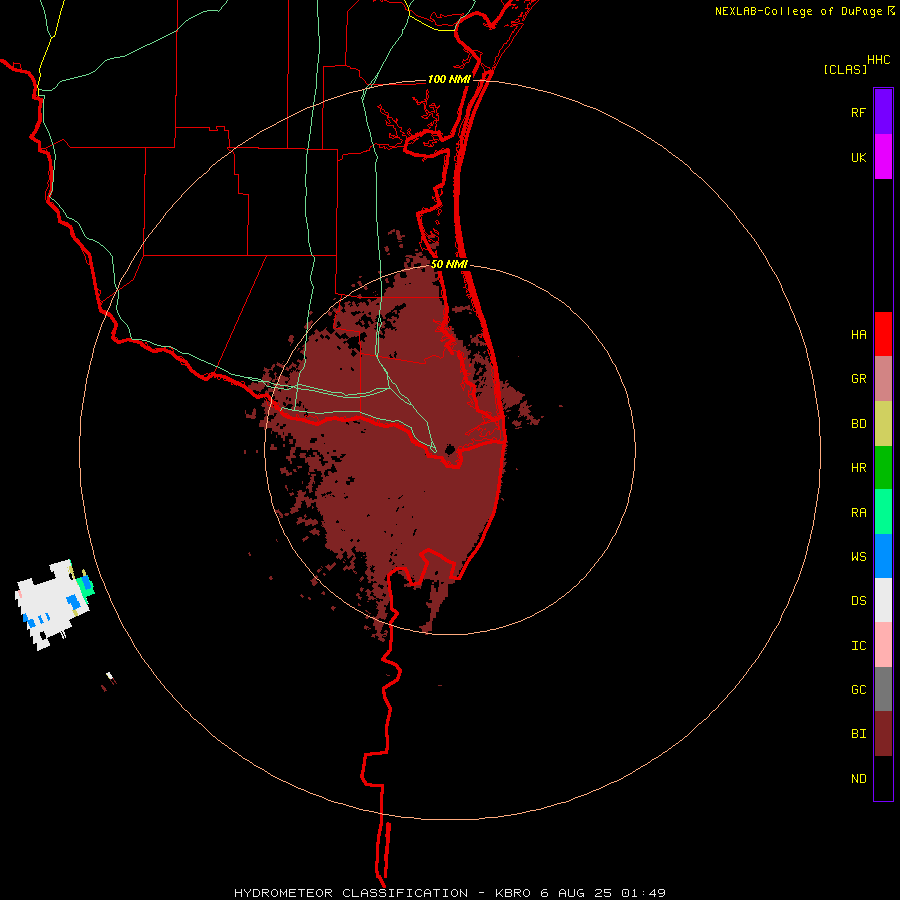Click the ND black legend swatch
This screenshot has width=900, height=900.
click(883, 778)
